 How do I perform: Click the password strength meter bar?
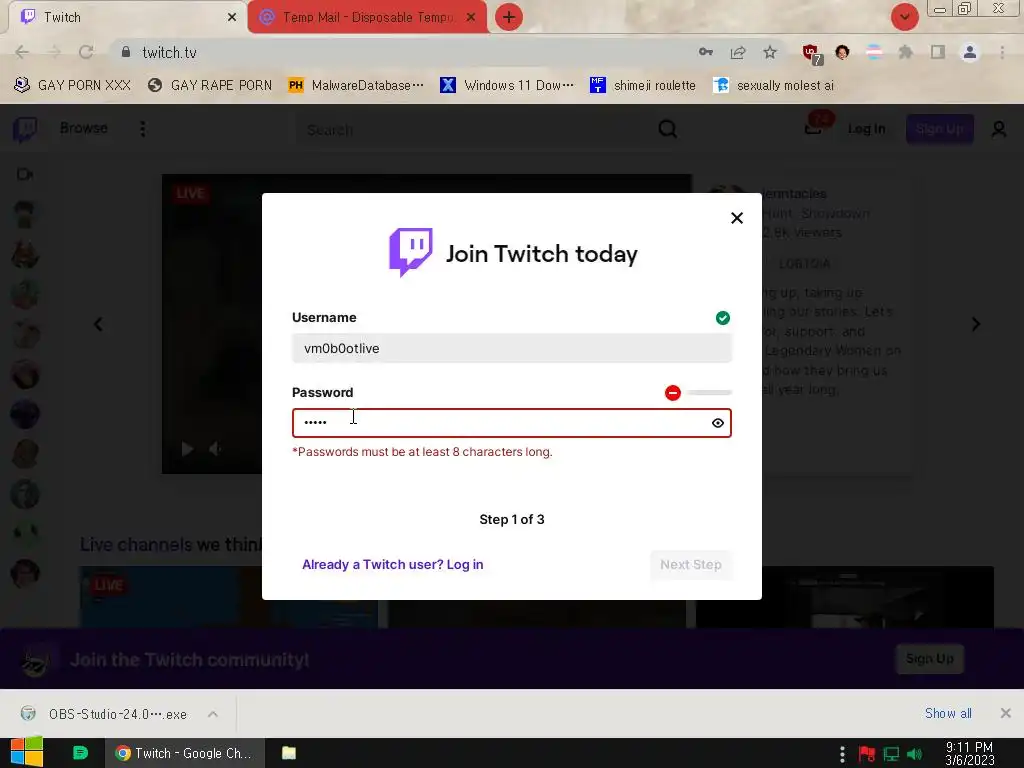709,392
